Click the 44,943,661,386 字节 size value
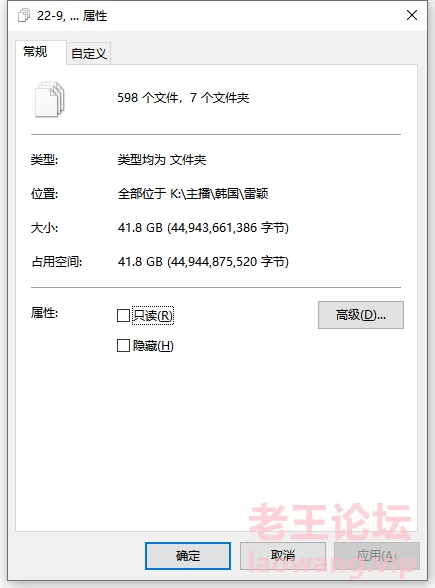The height and width of the screenshot is (588, 435). click(228, 228)
